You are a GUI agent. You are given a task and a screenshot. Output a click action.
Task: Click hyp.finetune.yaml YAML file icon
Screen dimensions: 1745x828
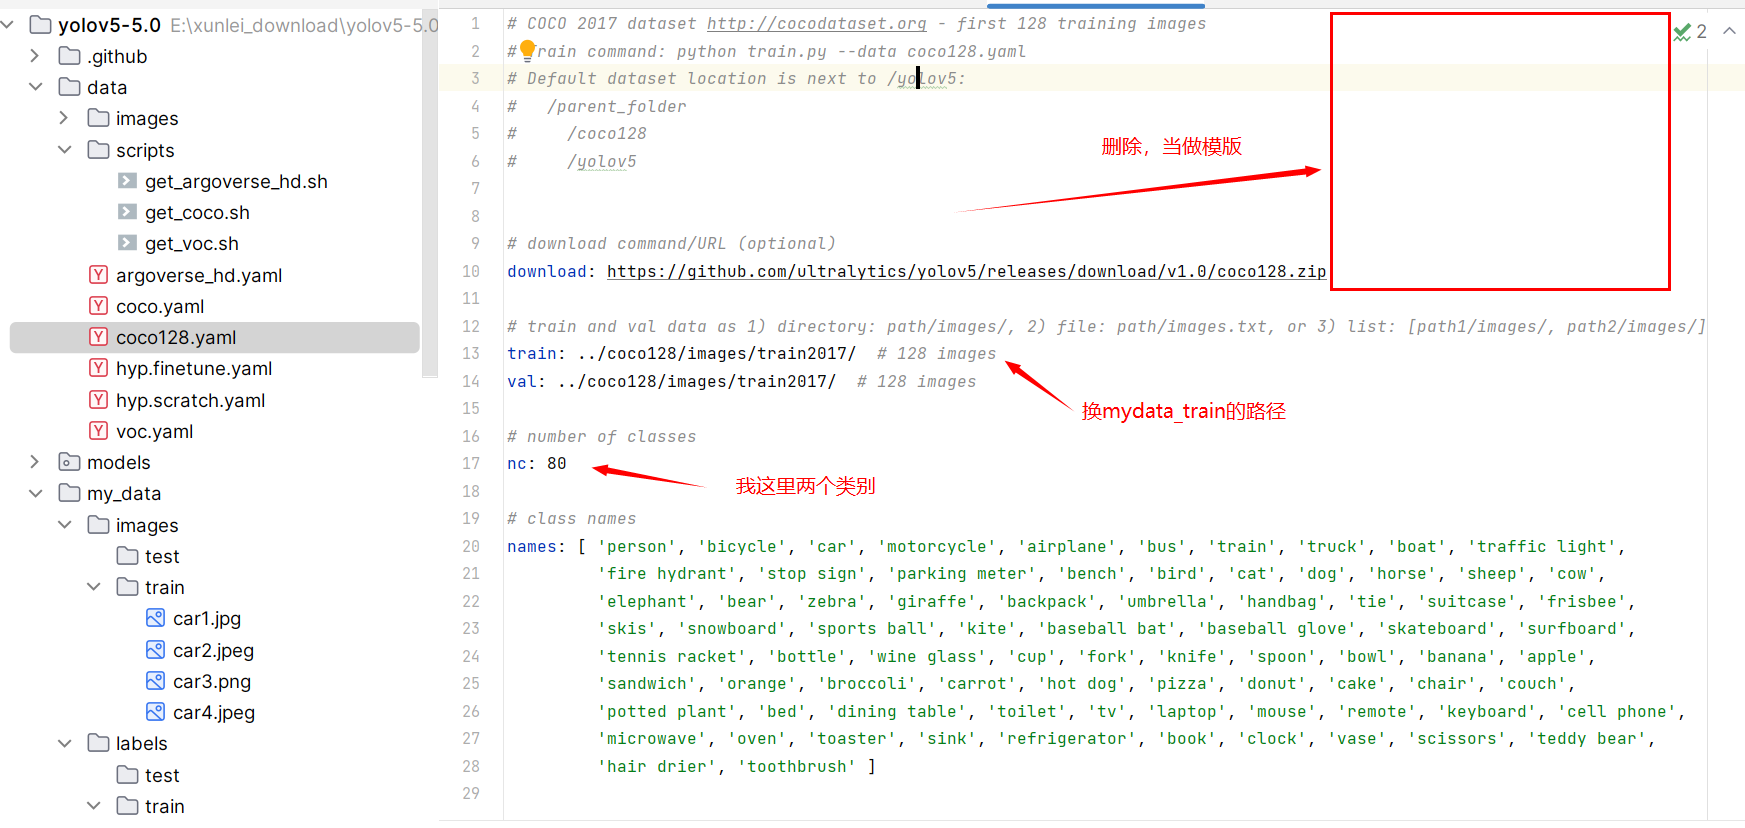coord(98,368)
